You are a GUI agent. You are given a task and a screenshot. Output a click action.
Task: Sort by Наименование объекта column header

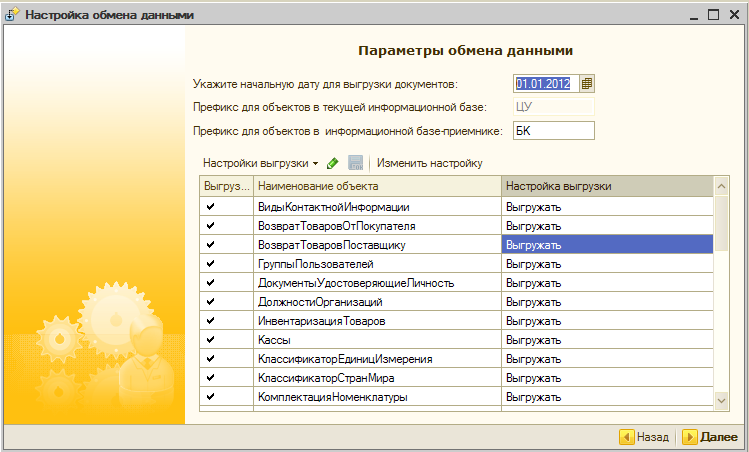coord(376,187)
